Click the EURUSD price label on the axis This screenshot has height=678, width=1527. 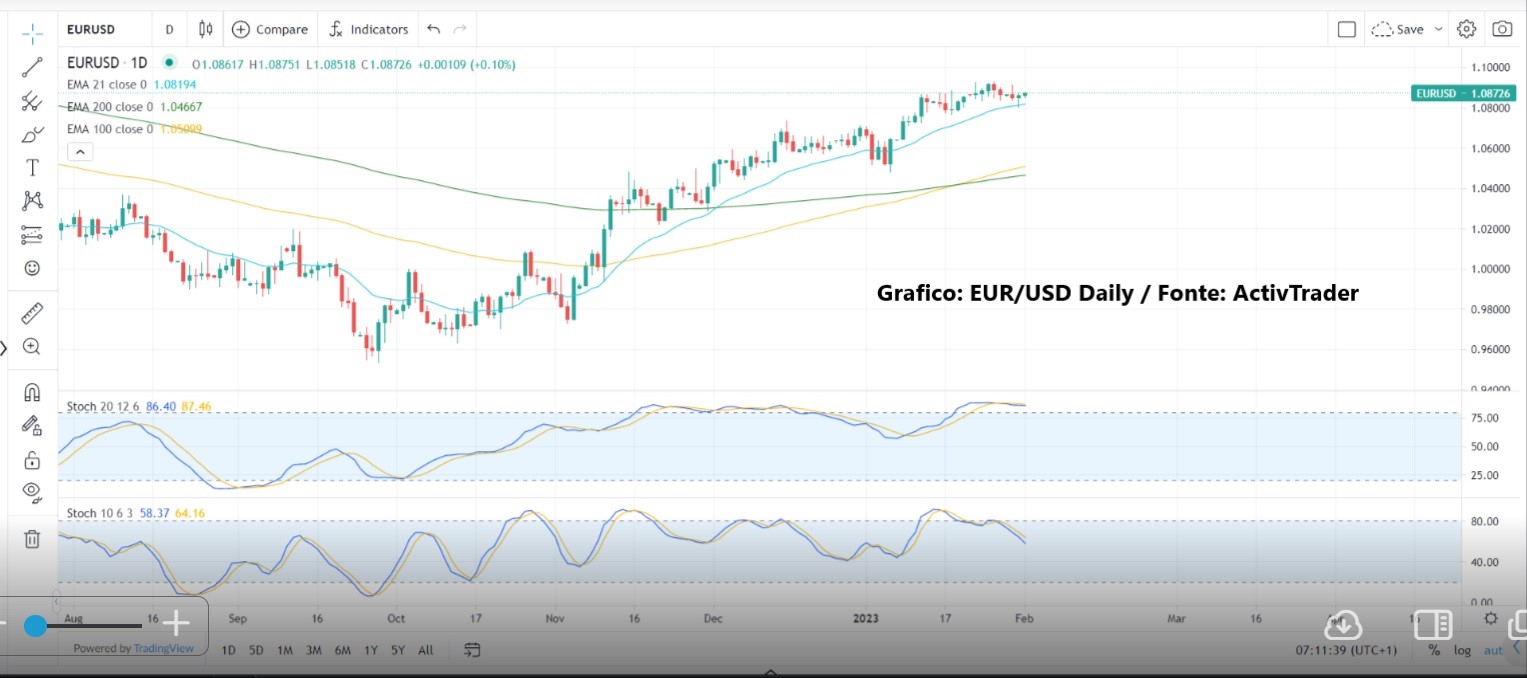pos(1464,93)
